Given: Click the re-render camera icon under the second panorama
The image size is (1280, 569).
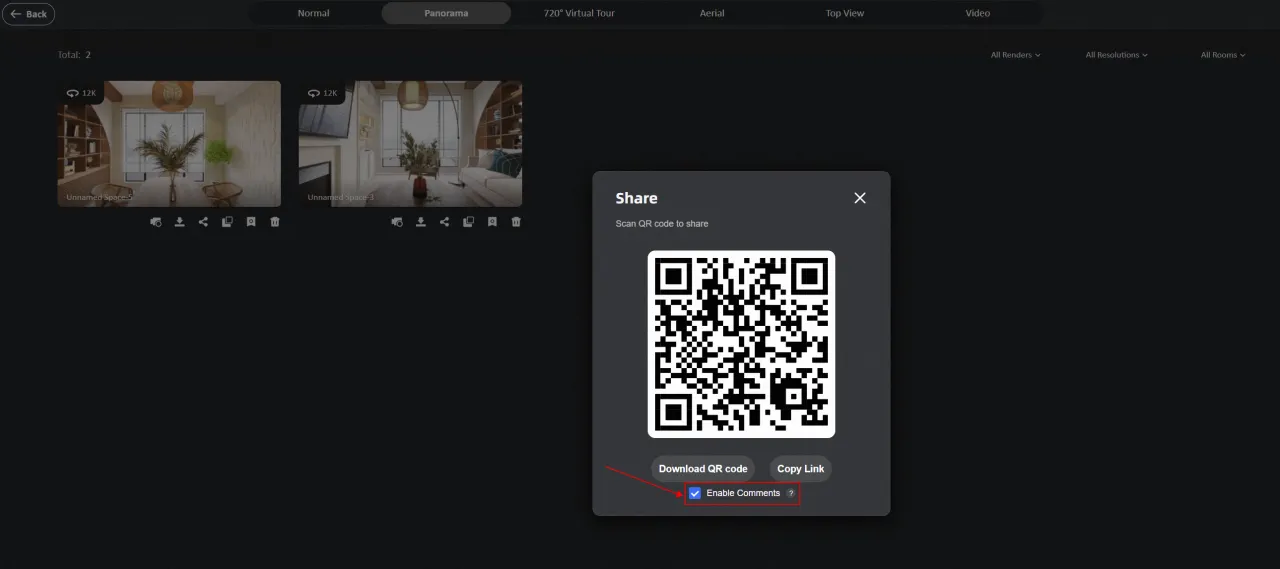Looking at the screenshot, I should point(397,222).
